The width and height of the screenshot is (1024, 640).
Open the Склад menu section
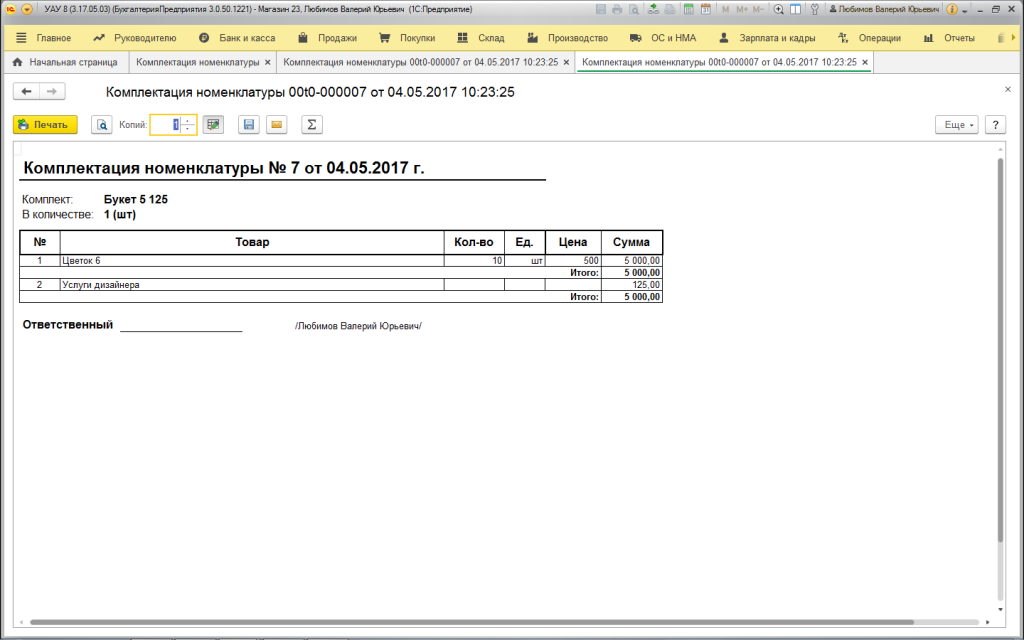click(x=481, y=38)
